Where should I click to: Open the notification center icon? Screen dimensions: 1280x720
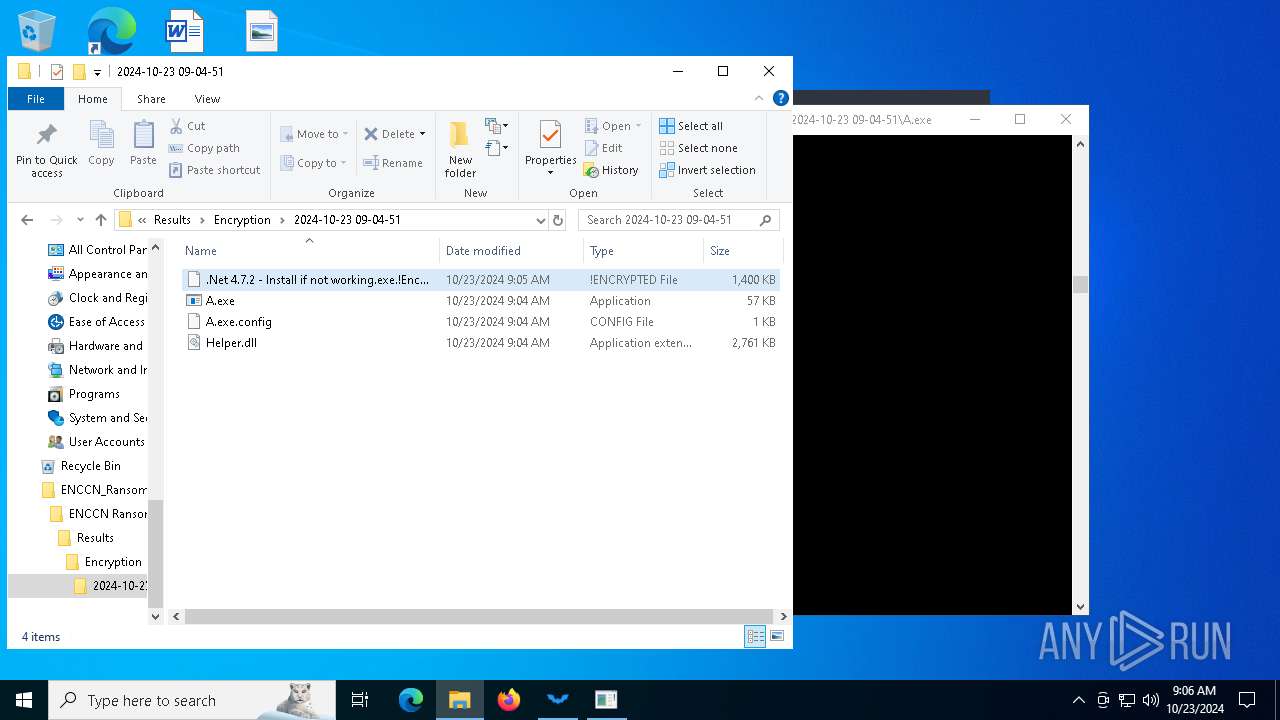[x=1247, y=700]
